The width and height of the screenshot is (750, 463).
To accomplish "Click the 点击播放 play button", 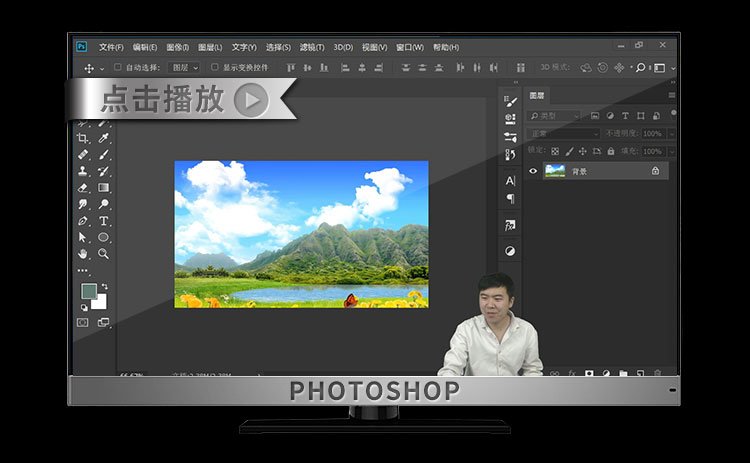I will point(251,100).
